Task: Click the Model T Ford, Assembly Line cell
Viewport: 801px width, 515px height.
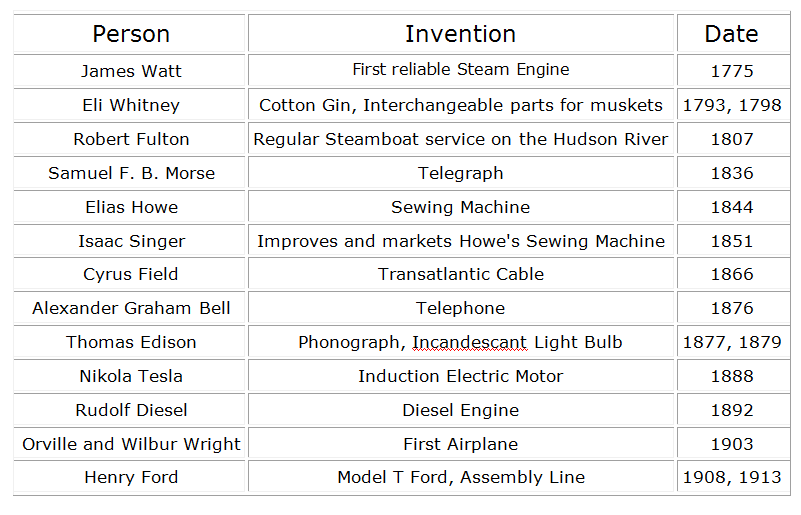Action: (x=460, y=477)
